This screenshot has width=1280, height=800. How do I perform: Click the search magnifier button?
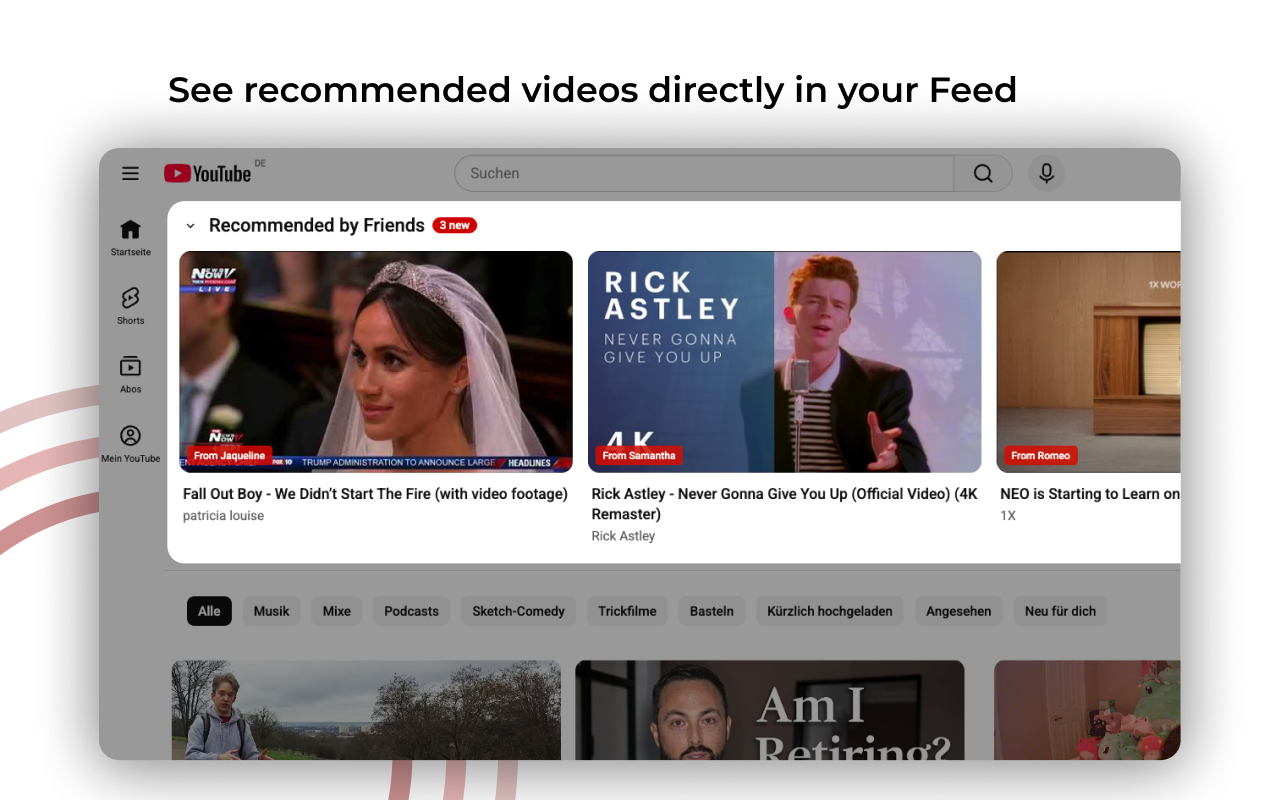(983, 173)
